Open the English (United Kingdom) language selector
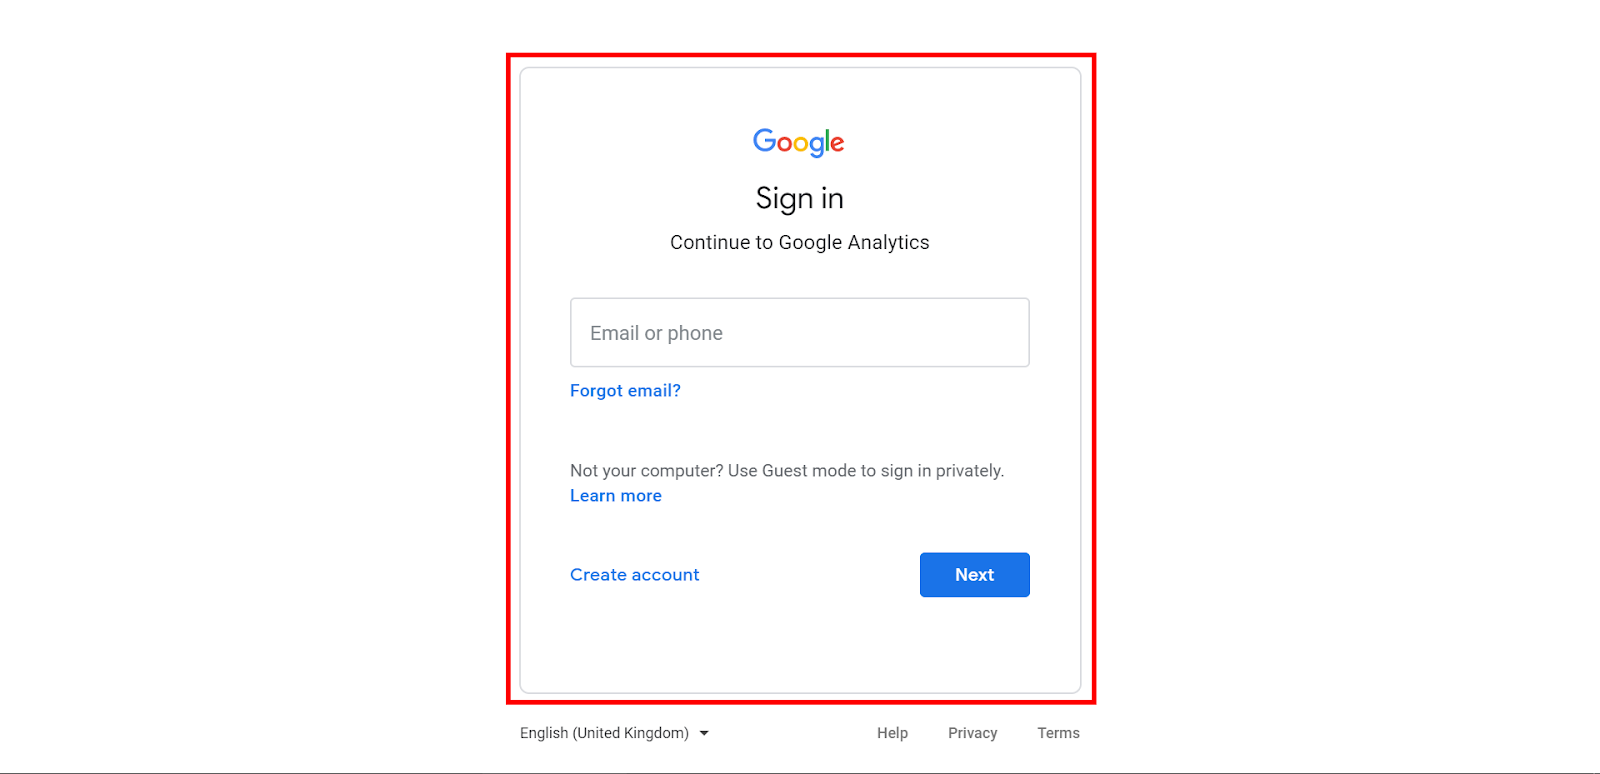The image size is (1600, 774). tap(604, 733)
